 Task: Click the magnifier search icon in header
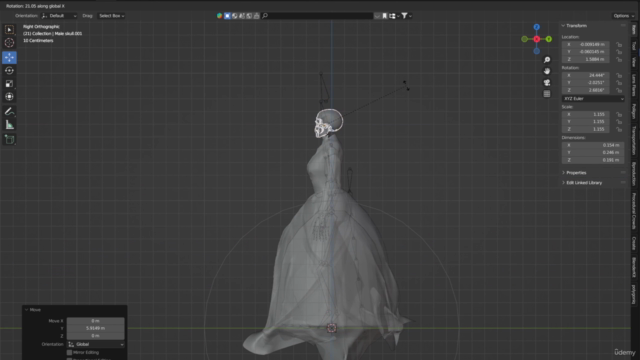265,16
